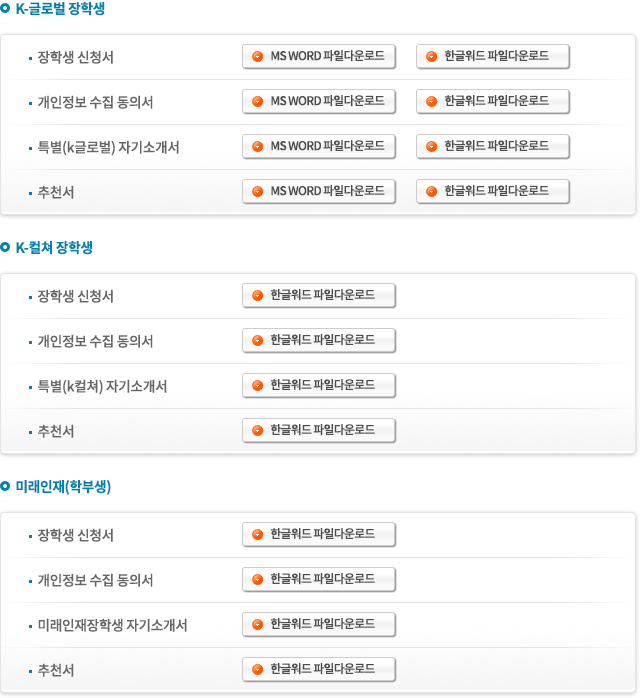Image resolution: width=640 pixels, height=698 pixels.
Task: Download K-글로벌 장학생 신청서 한글워드 file
Action: (x=493, y=57)
